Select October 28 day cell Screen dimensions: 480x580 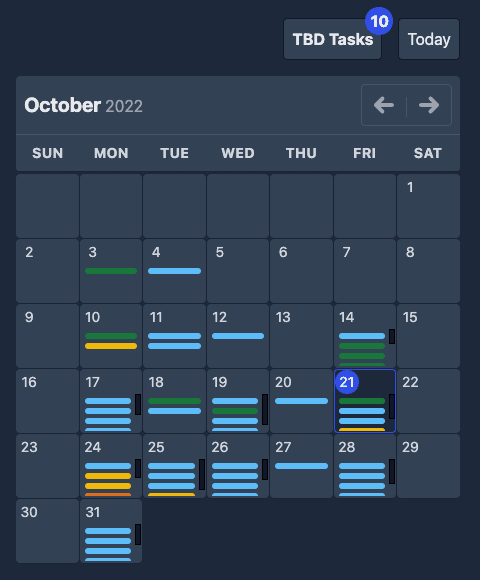tap(365, 466)
